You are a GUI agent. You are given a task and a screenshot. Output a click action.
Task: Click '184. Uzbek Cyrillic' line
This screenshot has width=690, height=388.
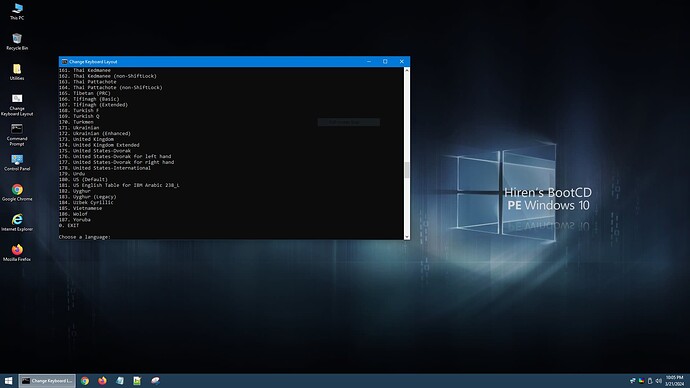(86, 202)
